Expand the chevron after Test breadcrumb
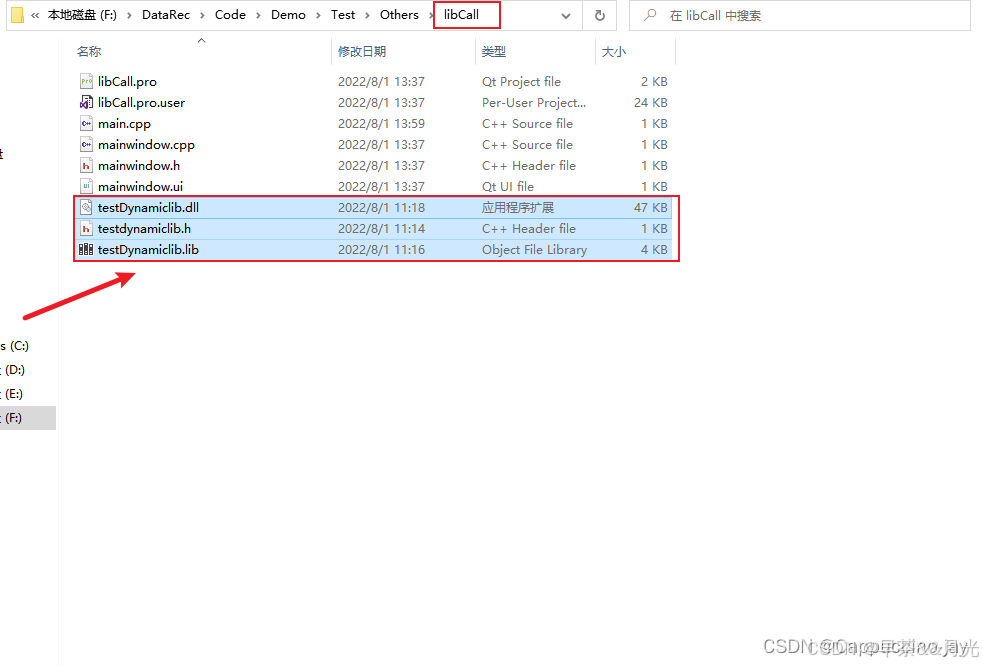The height and width of the screenshot is (666, 983). [x=367, y=15]
